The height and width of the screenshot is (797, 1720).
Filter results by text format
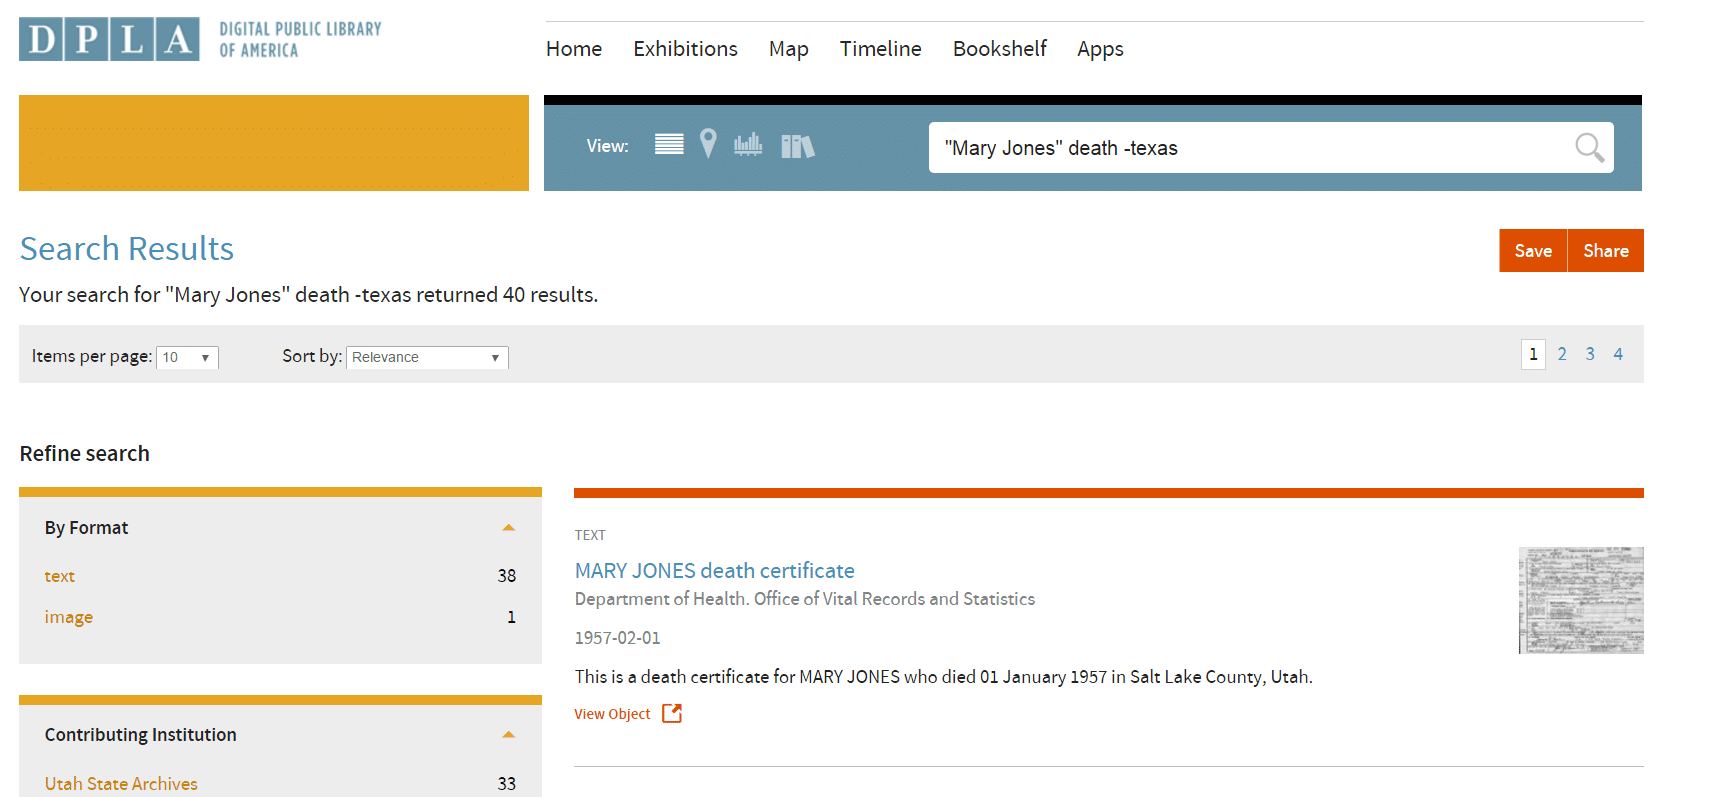60,576
